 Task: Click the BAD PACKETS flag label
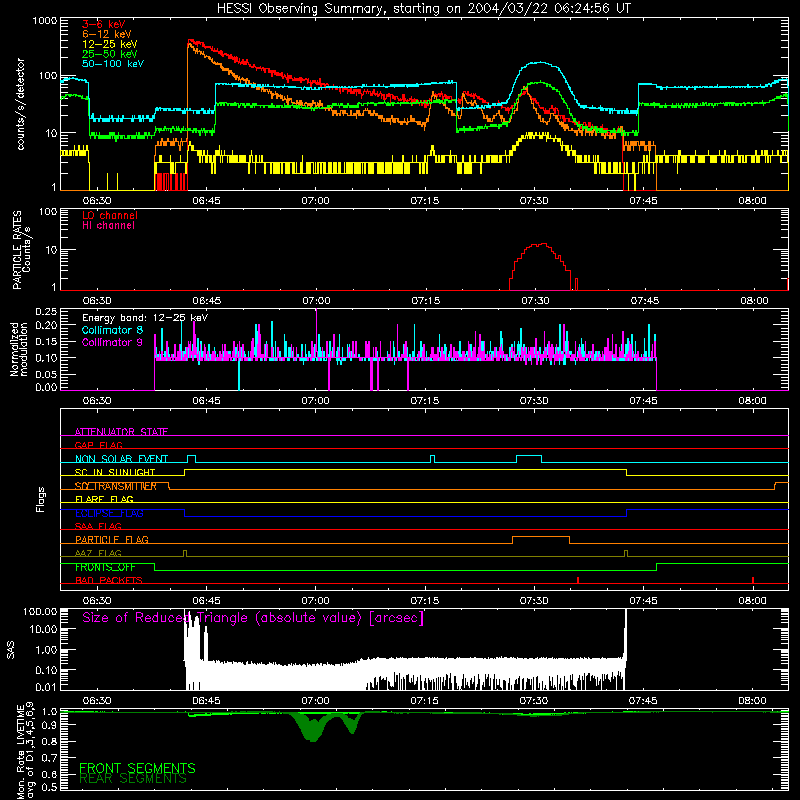(x=109, y=580)
